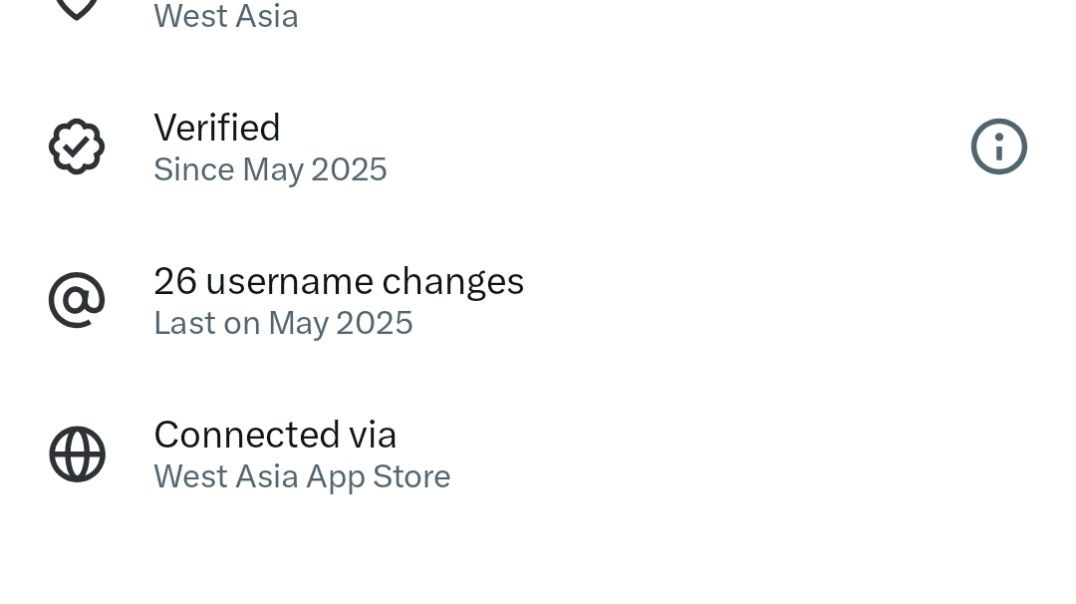Click the "Since May 2025" subtitle
Image resolution: width=1076 pixels, height=604 pixels.
pos(270,170)
